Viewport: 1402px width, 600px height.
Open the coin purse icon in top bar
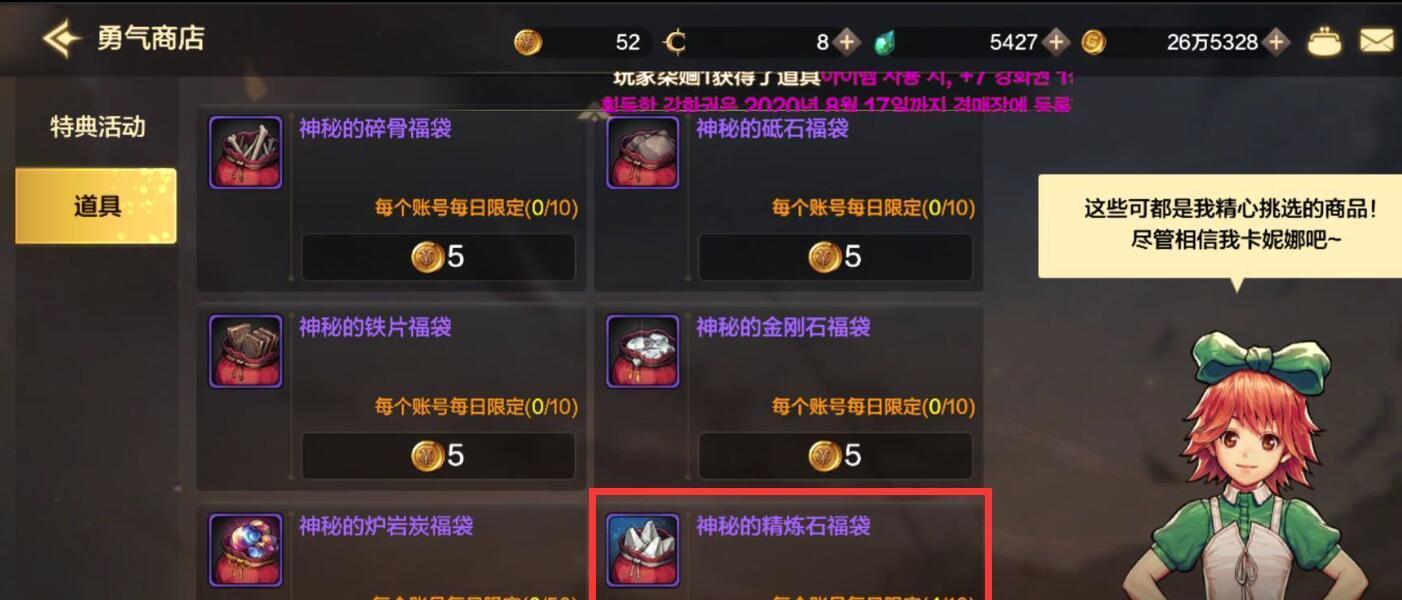pyautogui.click(x=1325, y=42)
